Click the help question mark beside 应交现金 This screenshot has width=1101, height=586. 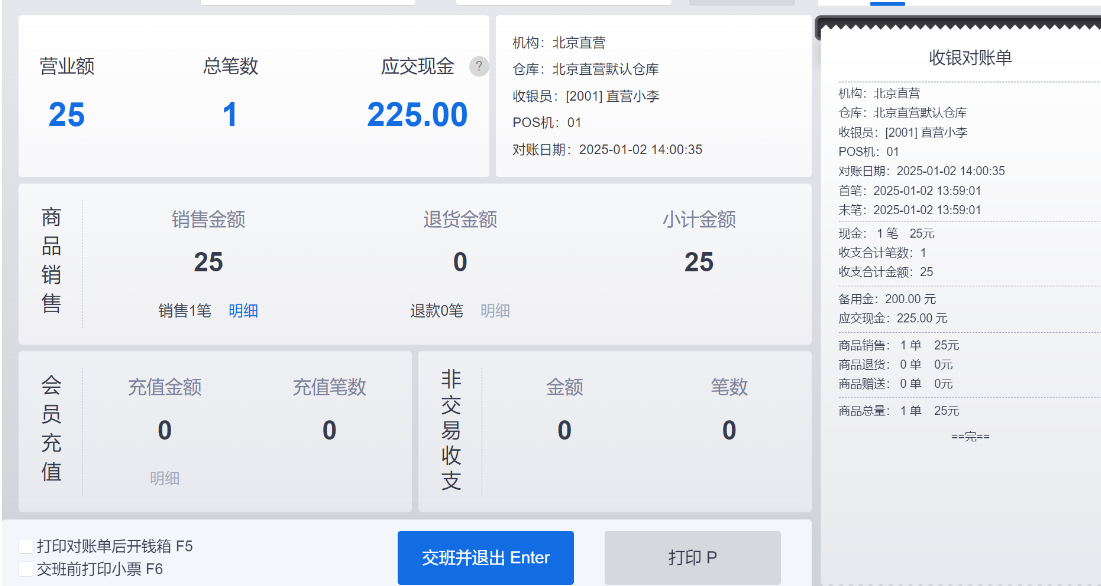pyautogui.click(x=479, y=66)
